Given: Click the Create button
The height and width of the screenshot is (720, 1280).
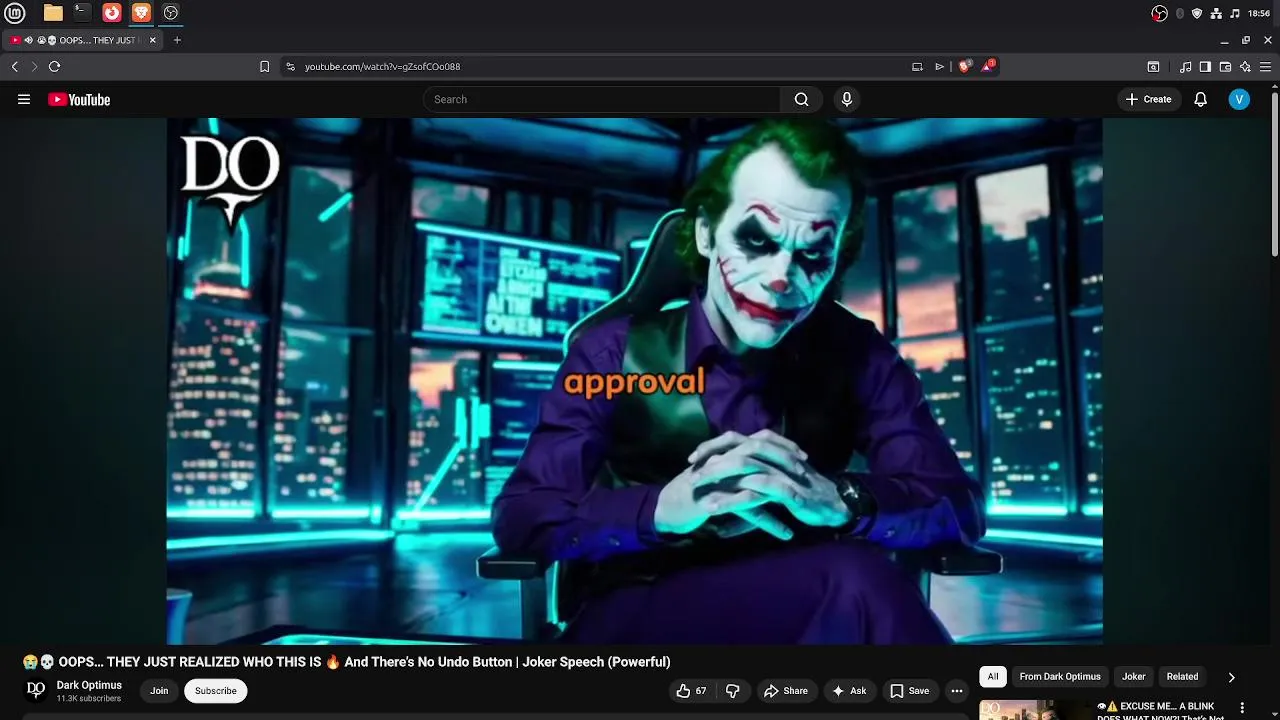Looking at the screenshot, I should point(1148,99).
